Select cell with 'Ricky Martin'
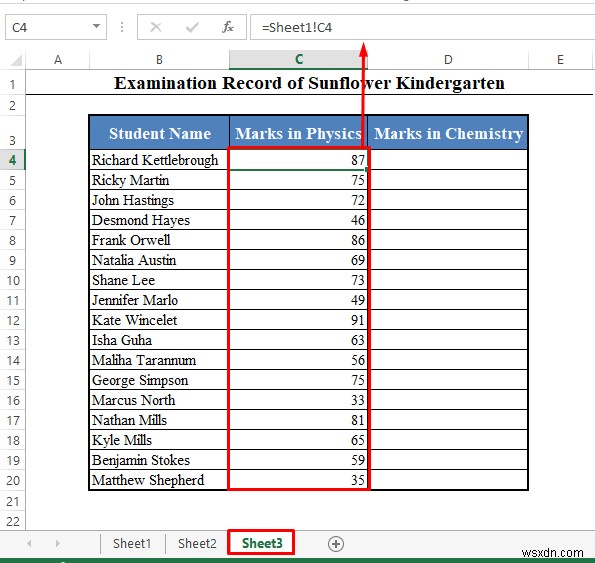 [159, 180]
